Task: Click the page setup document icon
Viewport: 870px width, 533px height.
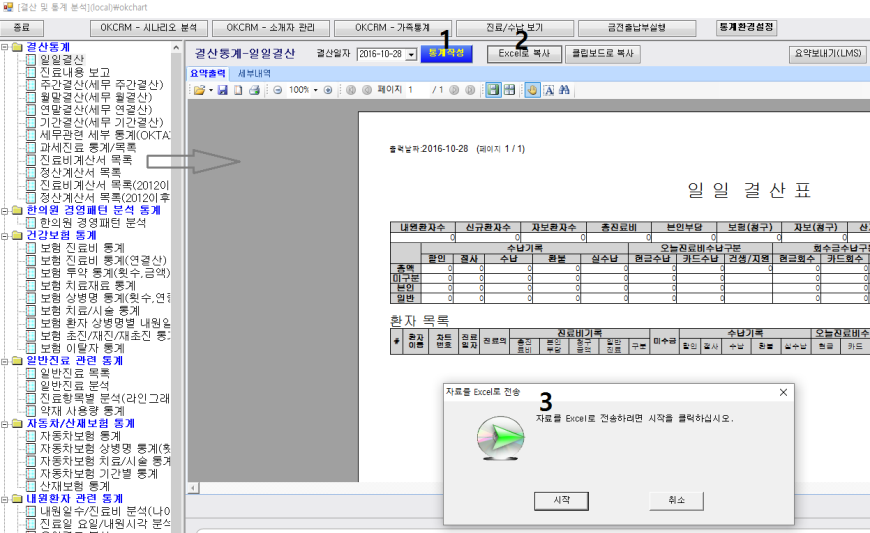Action: [238, 90]
